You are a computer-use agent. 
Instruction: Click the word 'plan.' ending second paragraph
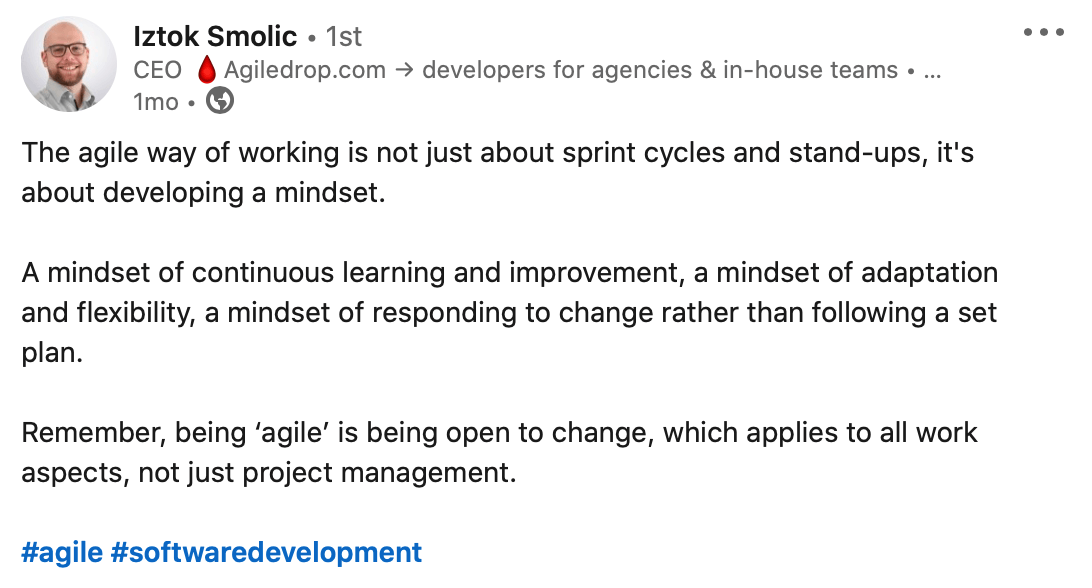[x=52, y=353]
